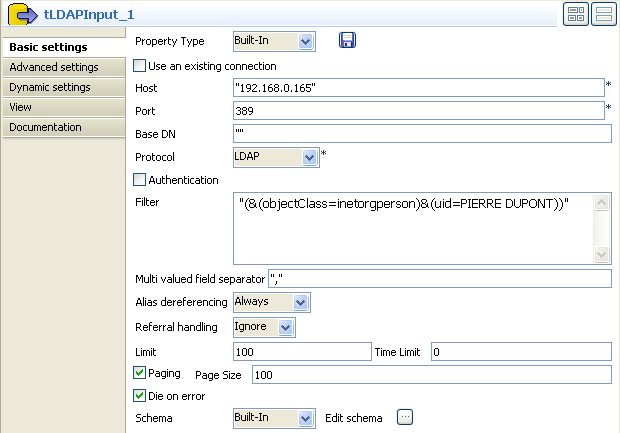The width and height of the screenshot is (620, 433).
Task: Click the Page Size input field
Action: coord(430,374)
